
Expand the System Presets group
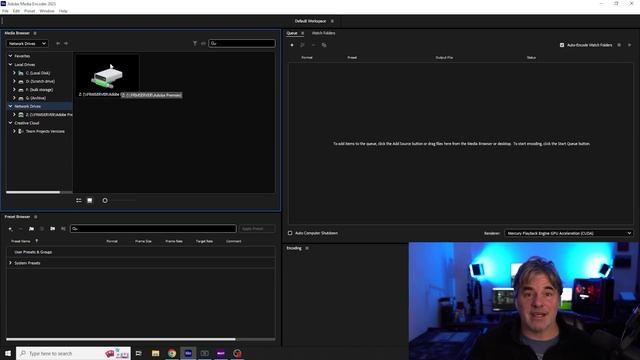tap(11, 263)
